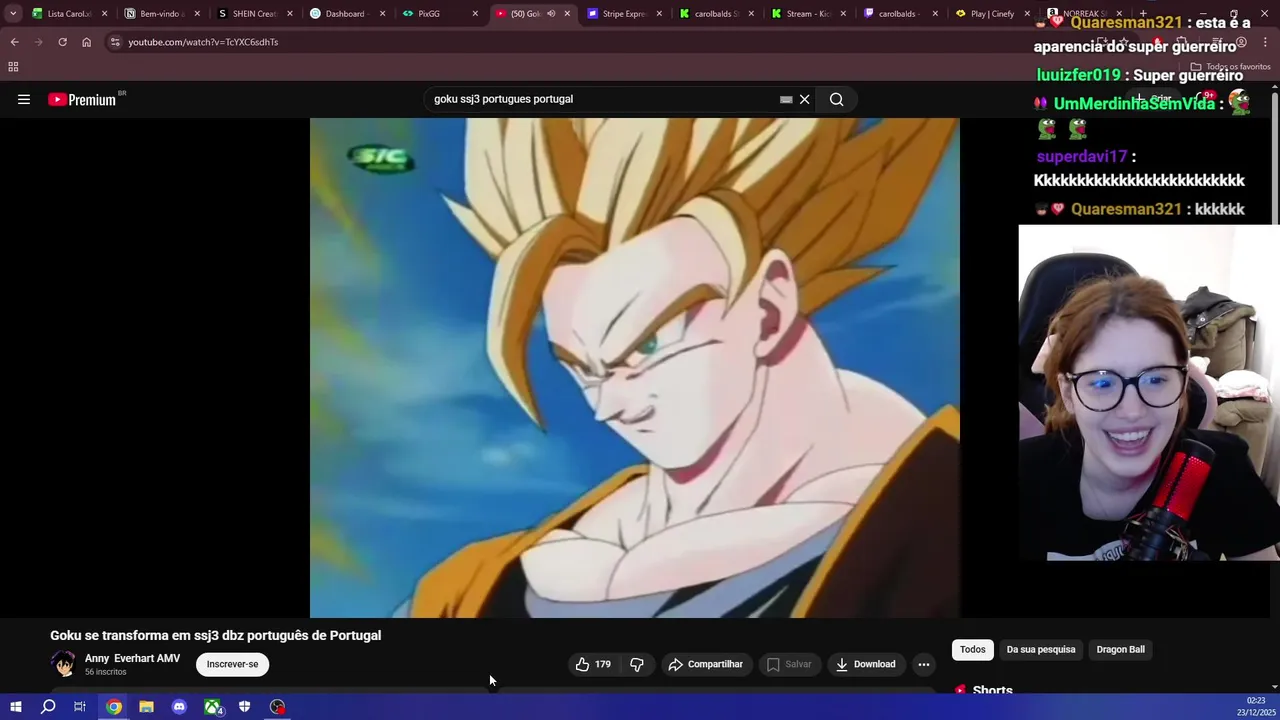
Task: Click the video title text
Action: click(x=216, y=635)
